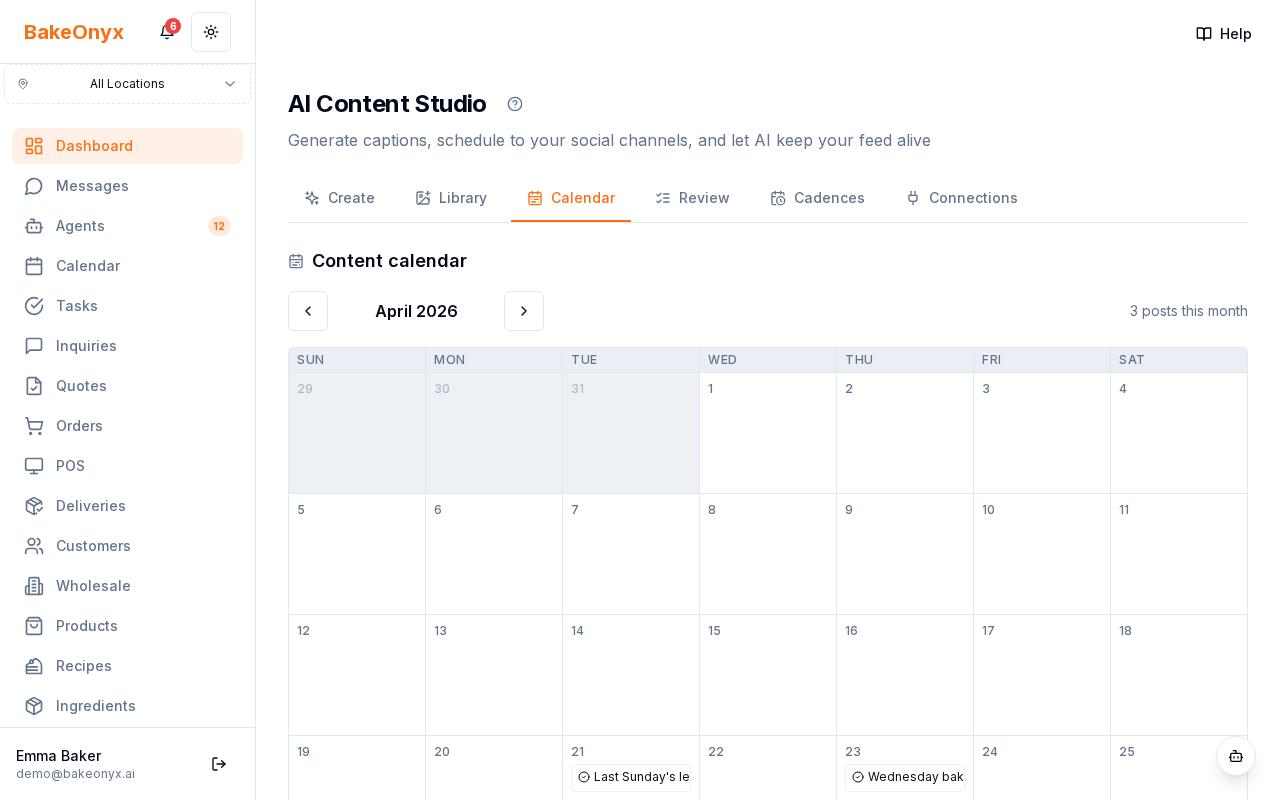Image resolution: width=1280 pixels, height=800 pixels.
Task: Navigate to Recipes in the sidebar
Action: click(x=84, y=666)
